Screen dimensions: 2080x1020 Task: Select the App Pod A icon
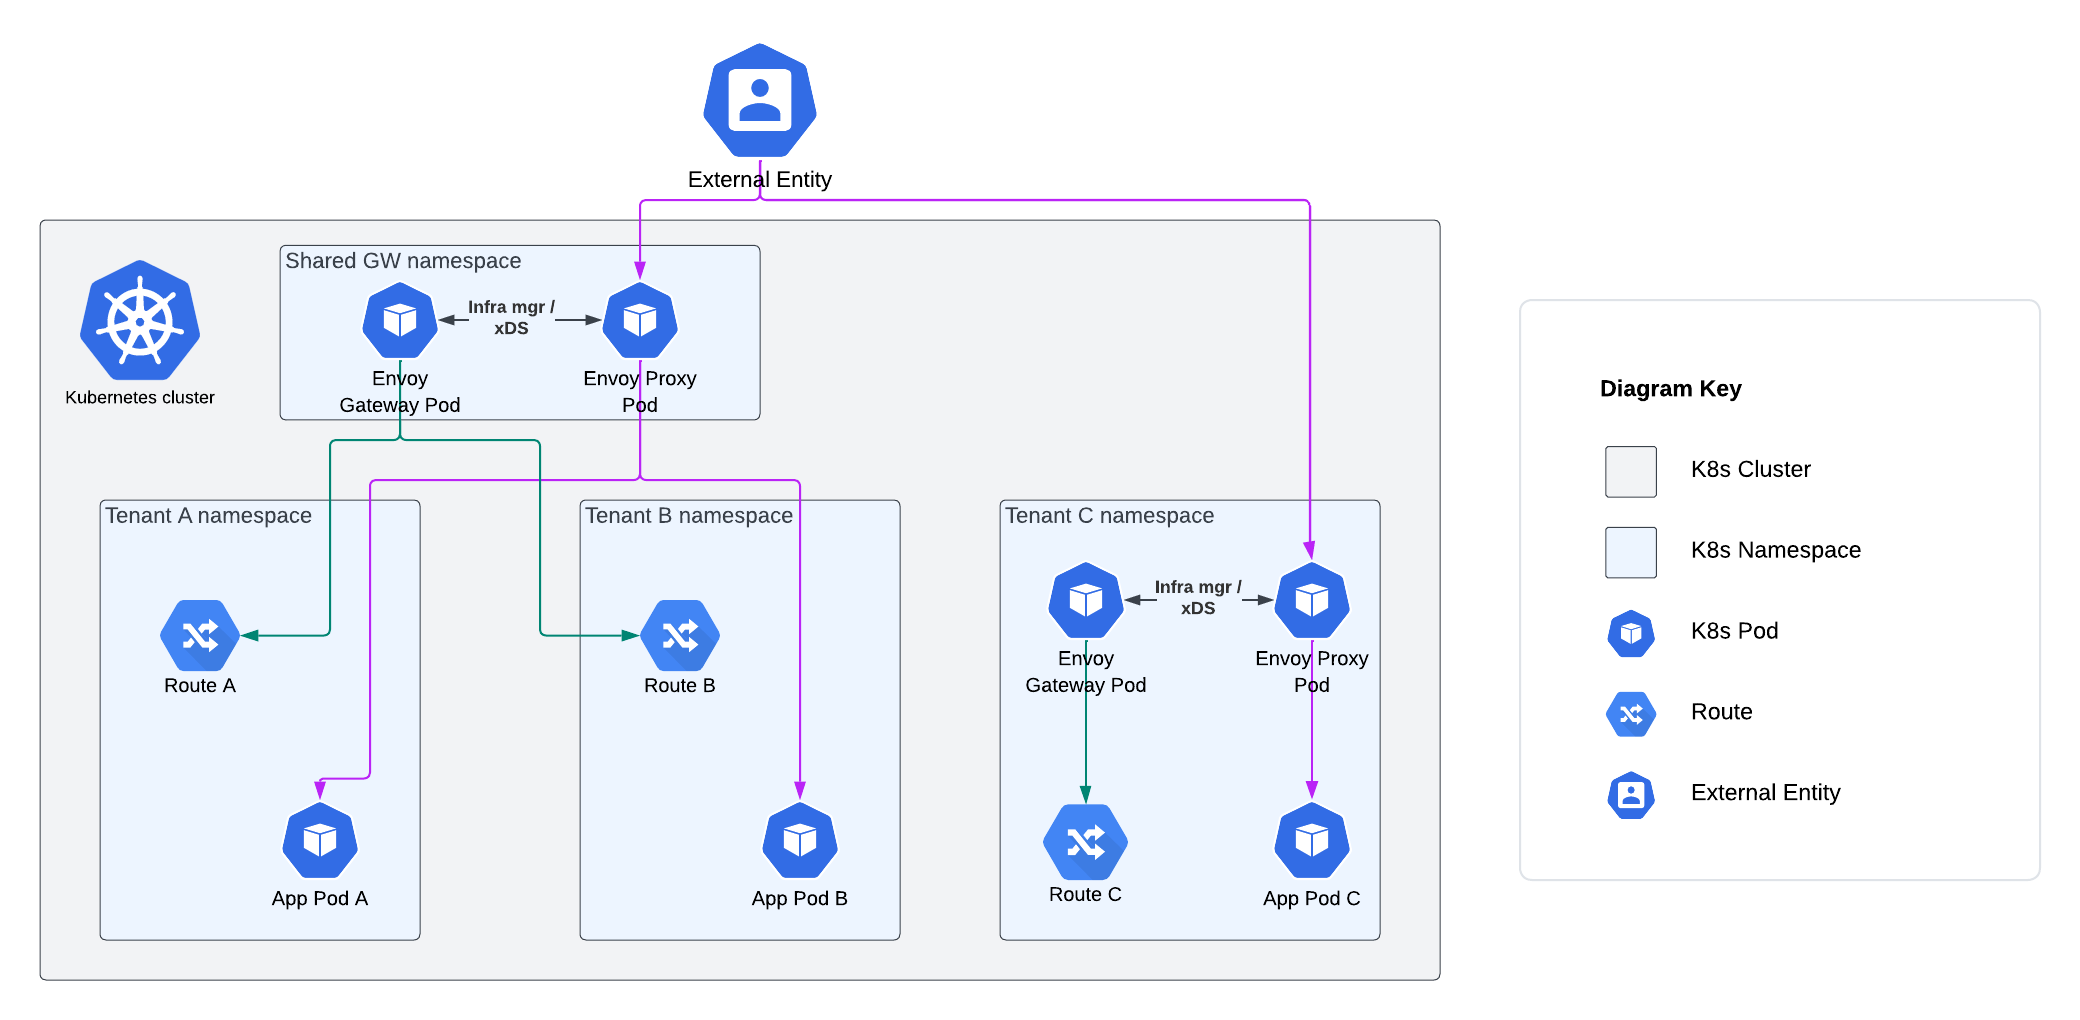320,841
